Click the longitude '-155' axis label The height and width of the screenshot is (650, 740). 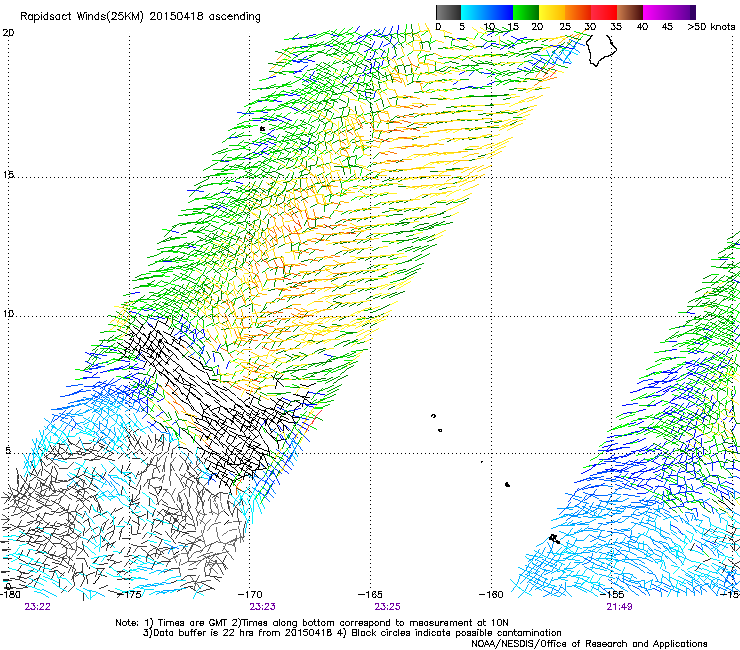tap(612, 594)
